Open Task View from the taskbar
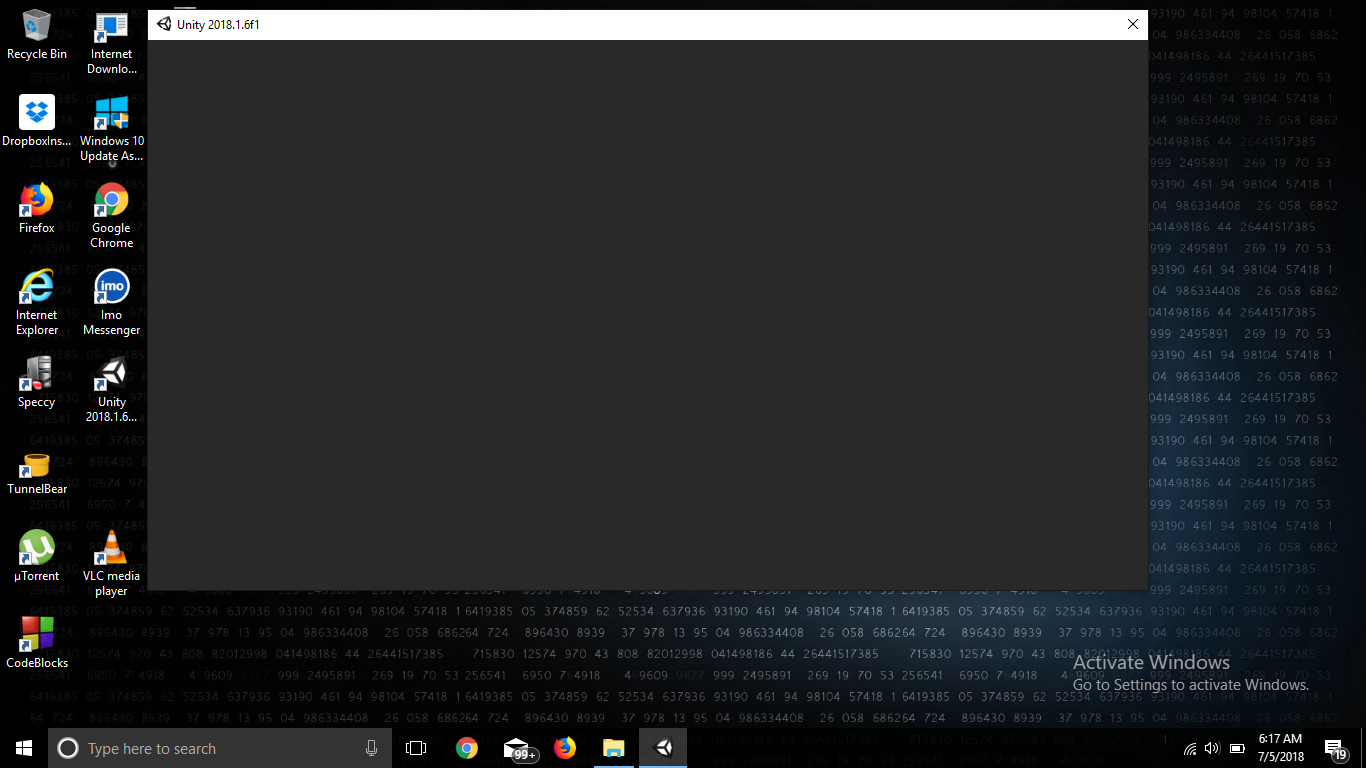 tap(416, 748)
